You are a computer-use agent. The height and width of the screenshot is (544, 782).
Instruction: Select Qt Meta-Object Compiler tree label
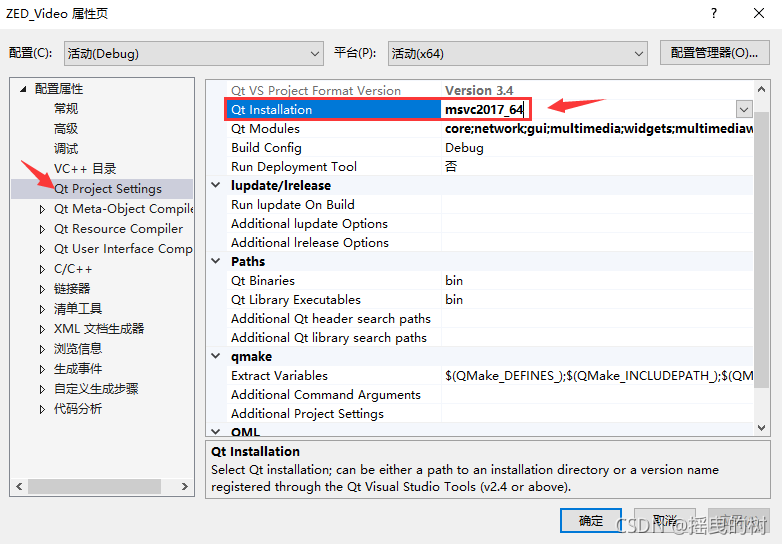[123, 209]
